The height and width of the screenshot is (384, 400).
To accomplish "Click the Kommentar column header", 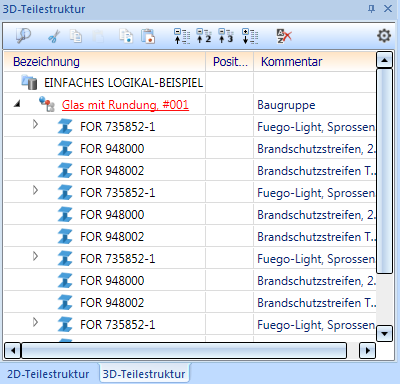I will [x=315, y=62].
